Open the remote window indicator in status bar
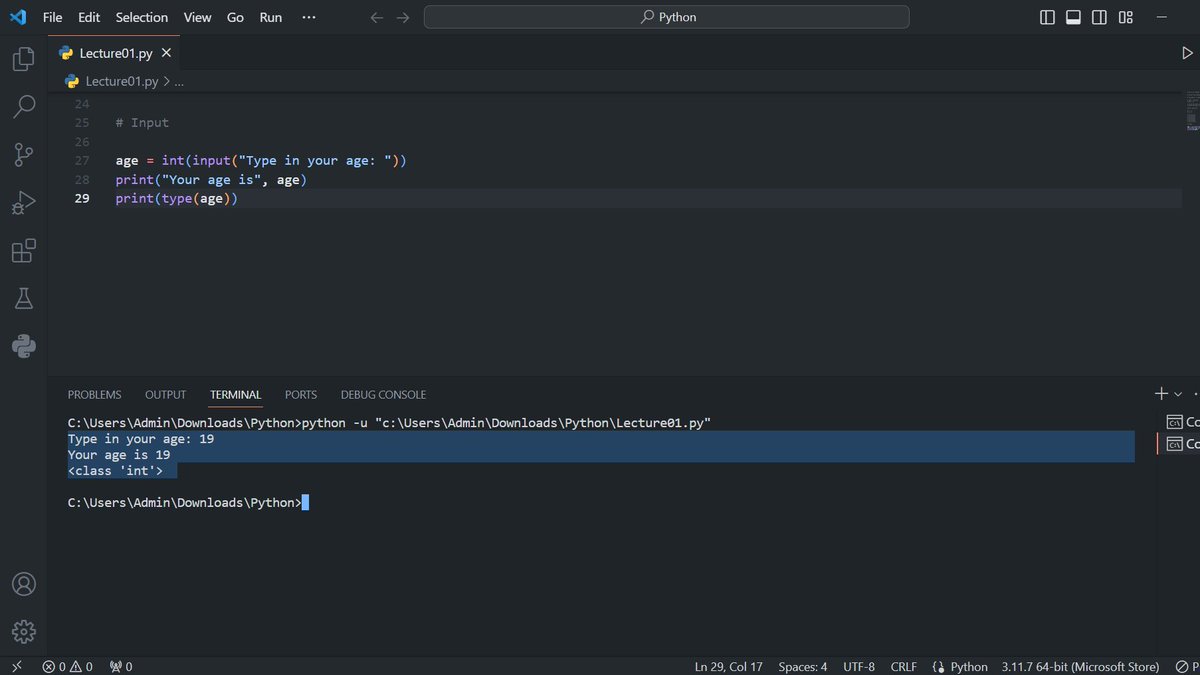1200x675 pixels. coord(16,666)
